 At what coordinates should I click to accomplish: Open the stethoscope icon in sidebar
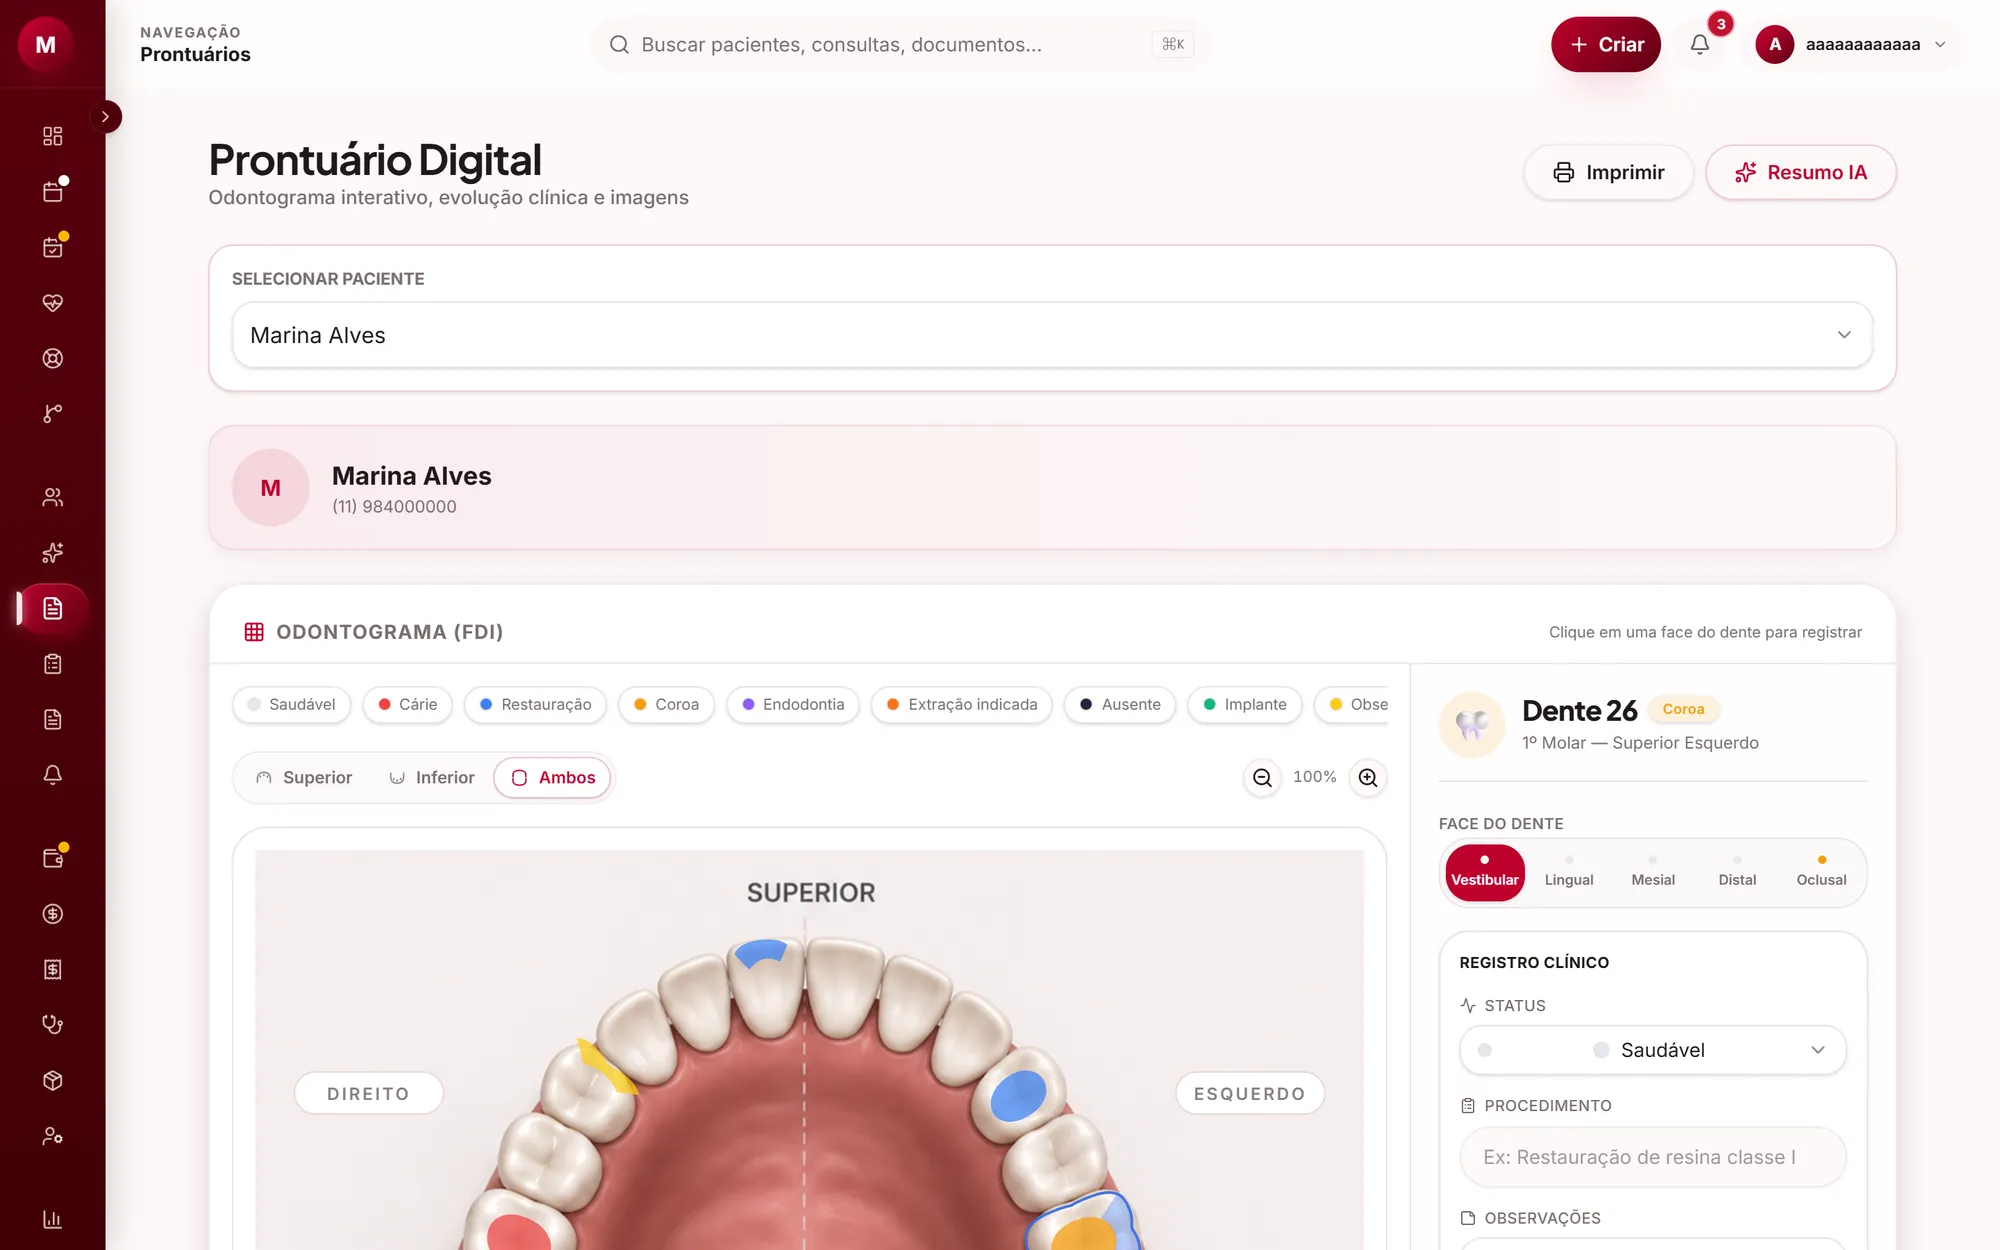click(x=53, y=1025)
